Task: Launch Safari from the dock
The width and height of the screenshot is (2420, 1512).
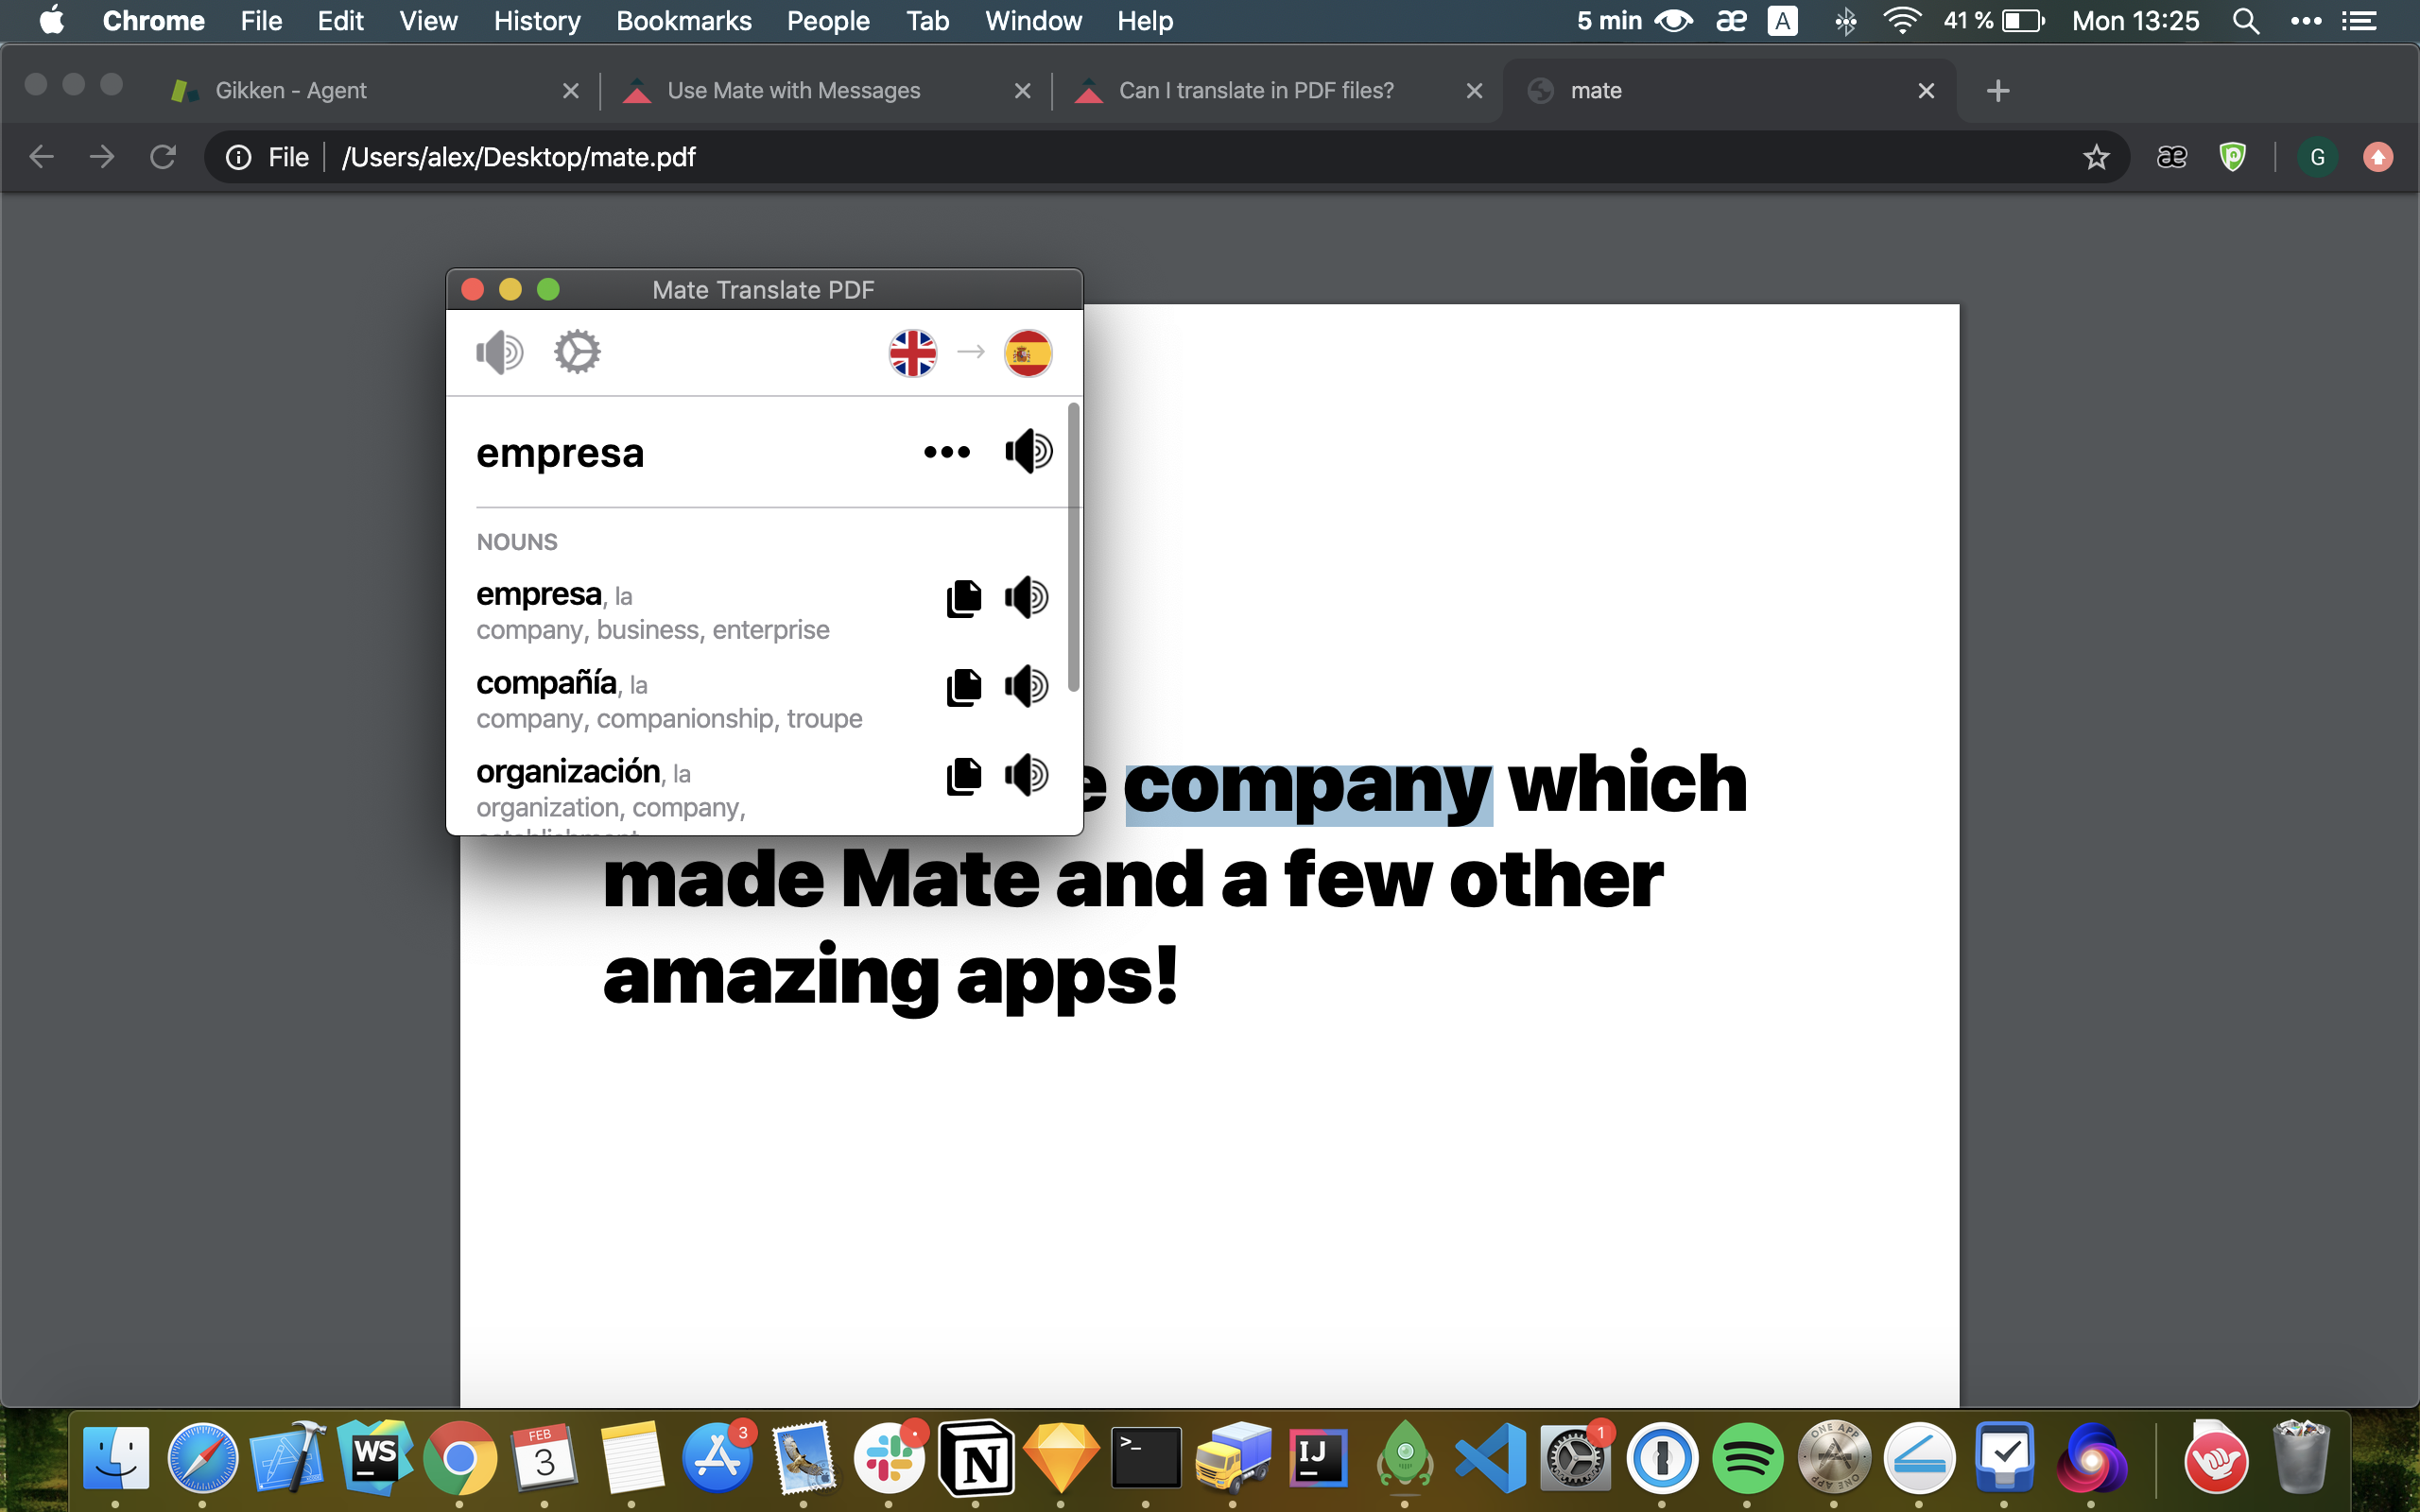Action: tap(202, 1457)
